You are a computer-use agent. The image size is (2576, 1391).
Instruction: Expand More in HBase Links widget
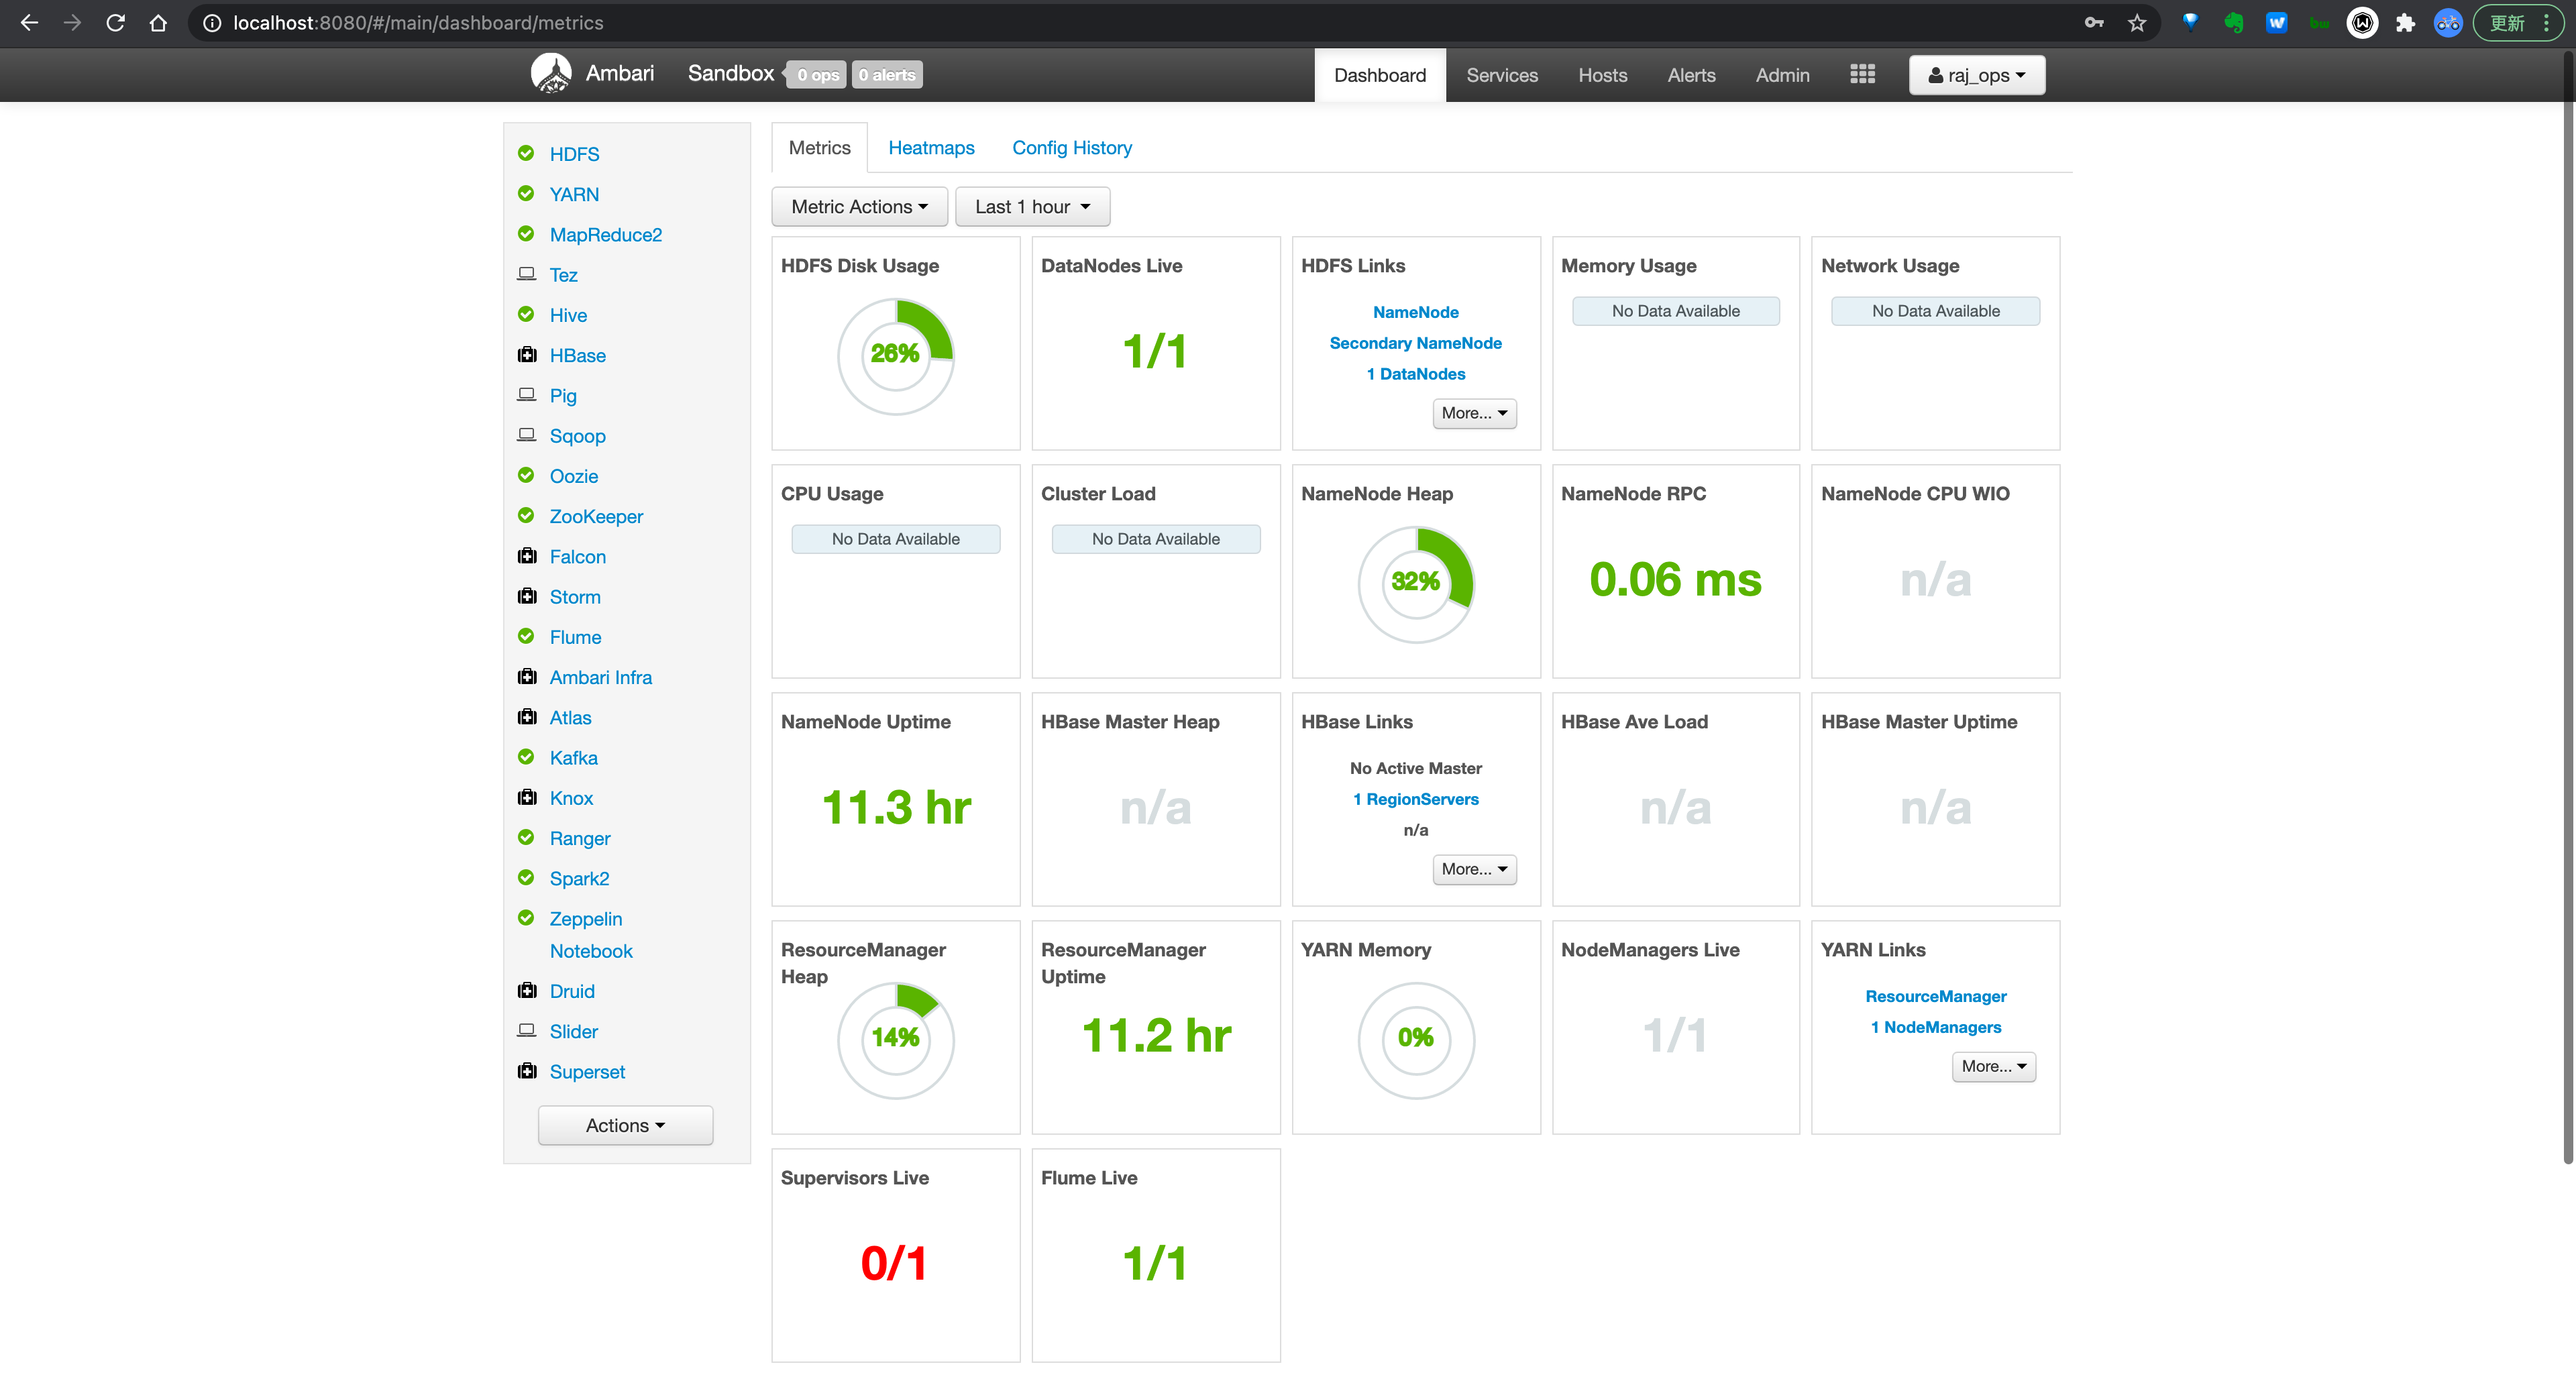[x=1474, y=869]
